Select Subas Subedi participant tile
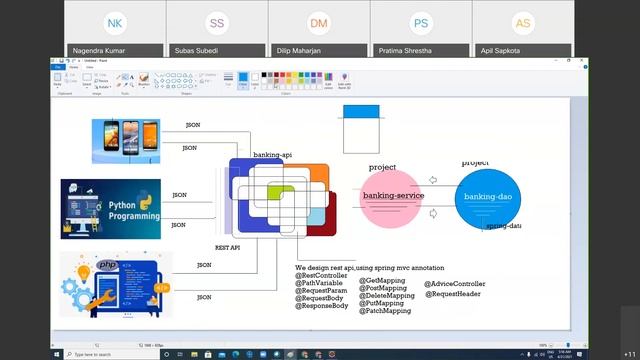 pos(217,28)
